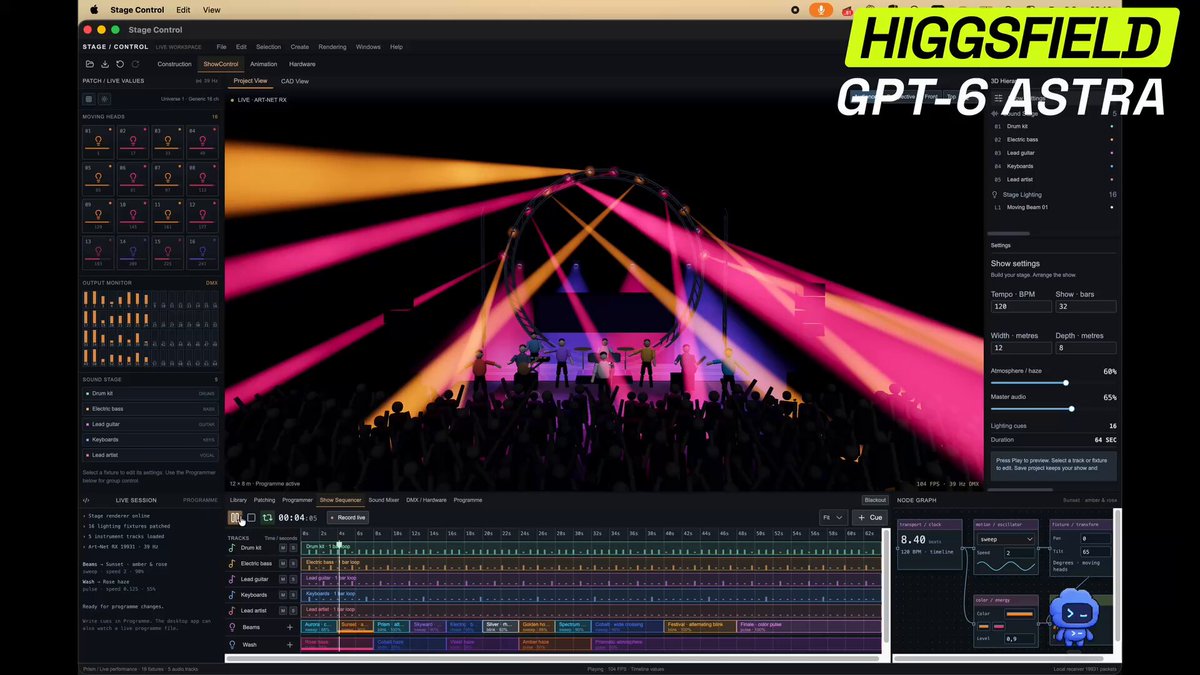This screenshot has height=675, width=1200.
Task: Select moving head fixture 14
Action: coord(133,252)
